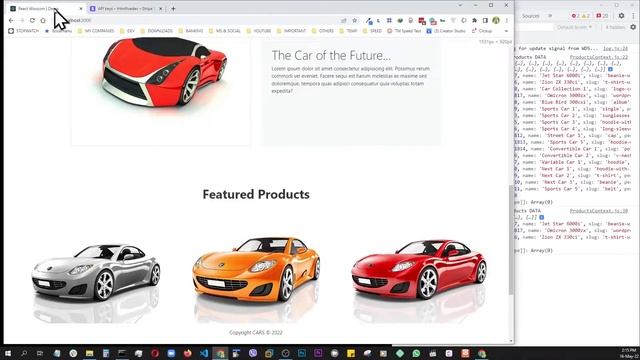The height and width of the screenshot is (360, 640).
Task: Open the MS & SOCIAL bookmark folder
Action: 224,31
